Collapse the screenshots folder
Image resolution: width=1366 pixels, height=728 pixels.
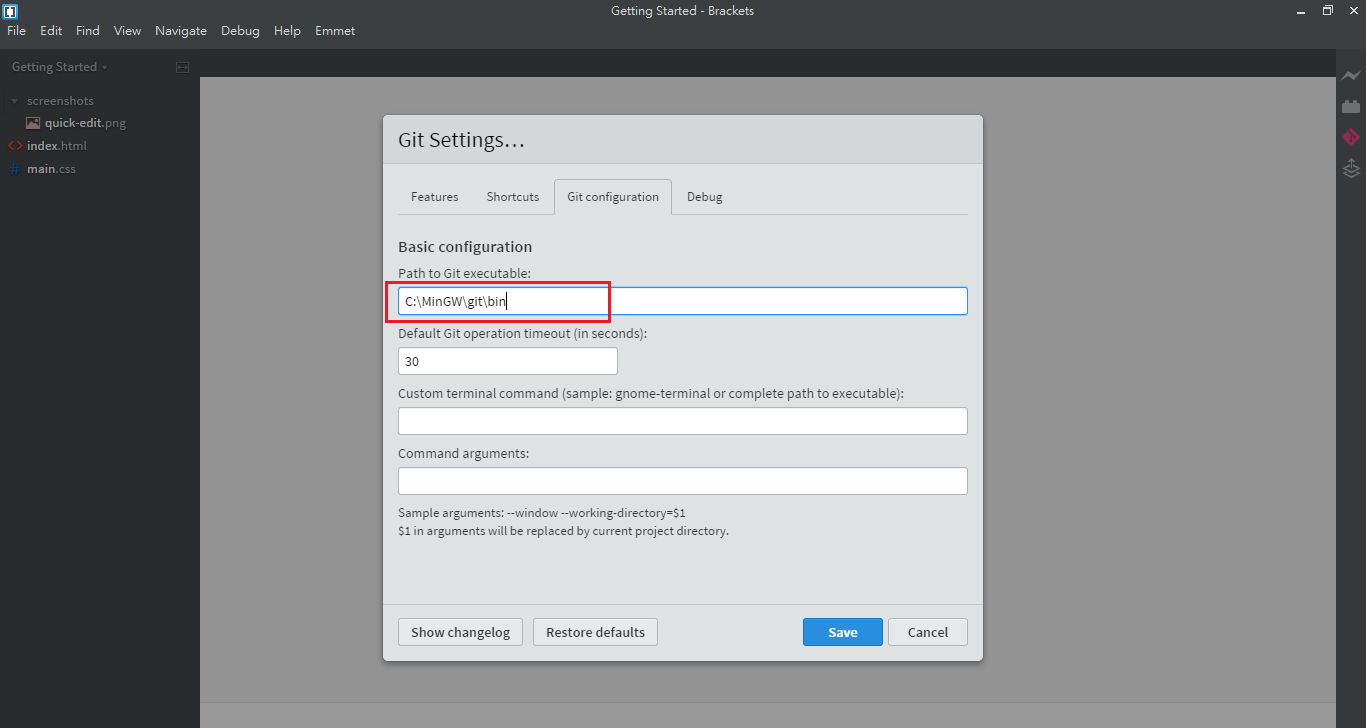point(15,101)
